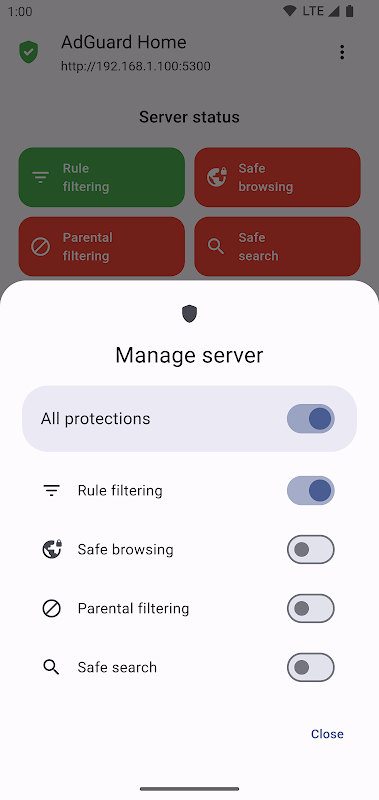Disable the All protections switch
This screenshot has width=379, height=800.
pos(311,419)
